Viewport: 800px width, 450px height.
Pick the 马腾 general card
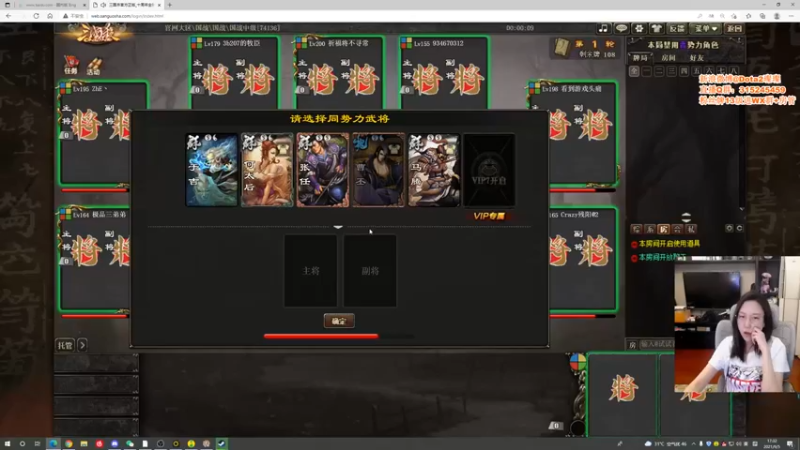click(x=434, y=170)
